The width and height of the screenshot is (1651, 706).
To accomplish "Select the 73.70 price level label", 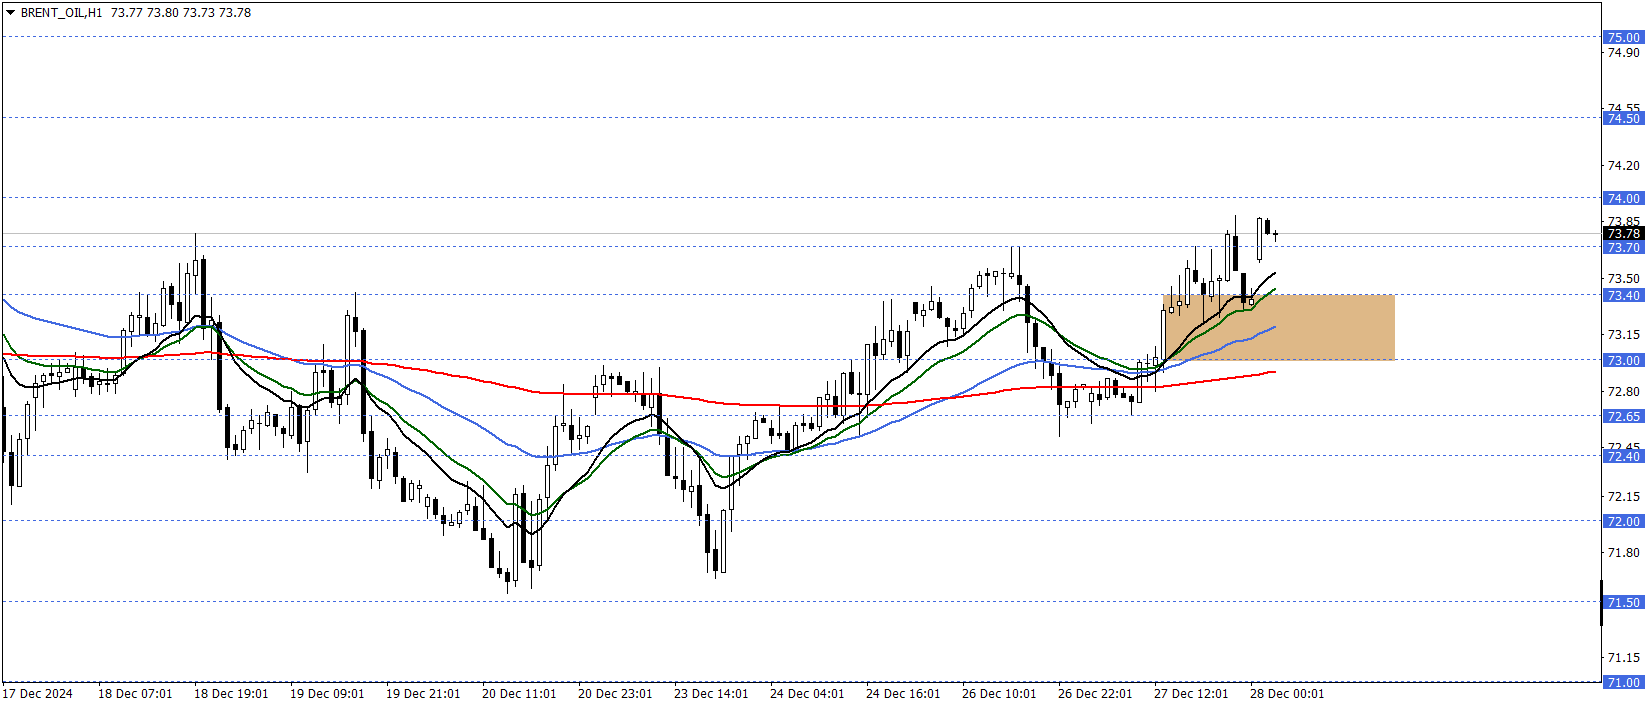I will click(x=1623, y=247).
